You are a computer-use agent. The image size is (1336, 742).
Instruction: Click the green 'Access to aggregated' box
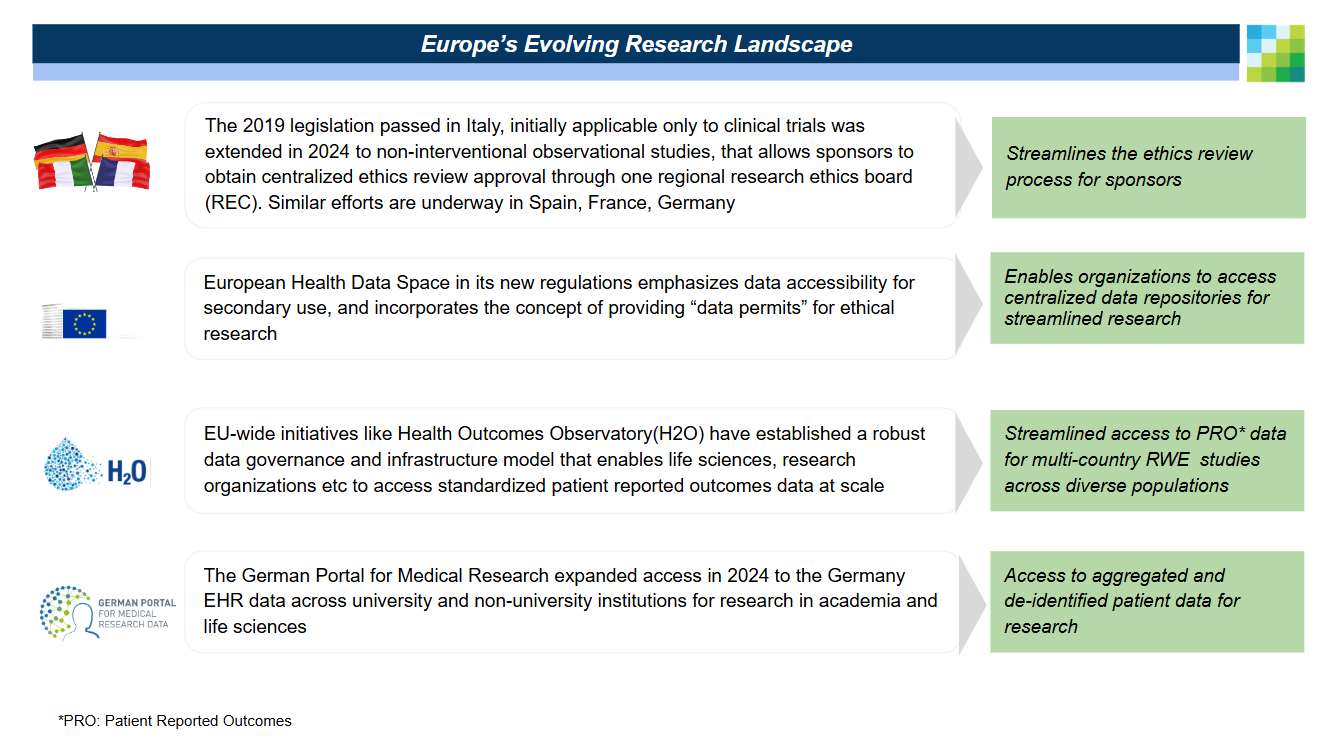pyautogui.click(x=1147, y=602)
